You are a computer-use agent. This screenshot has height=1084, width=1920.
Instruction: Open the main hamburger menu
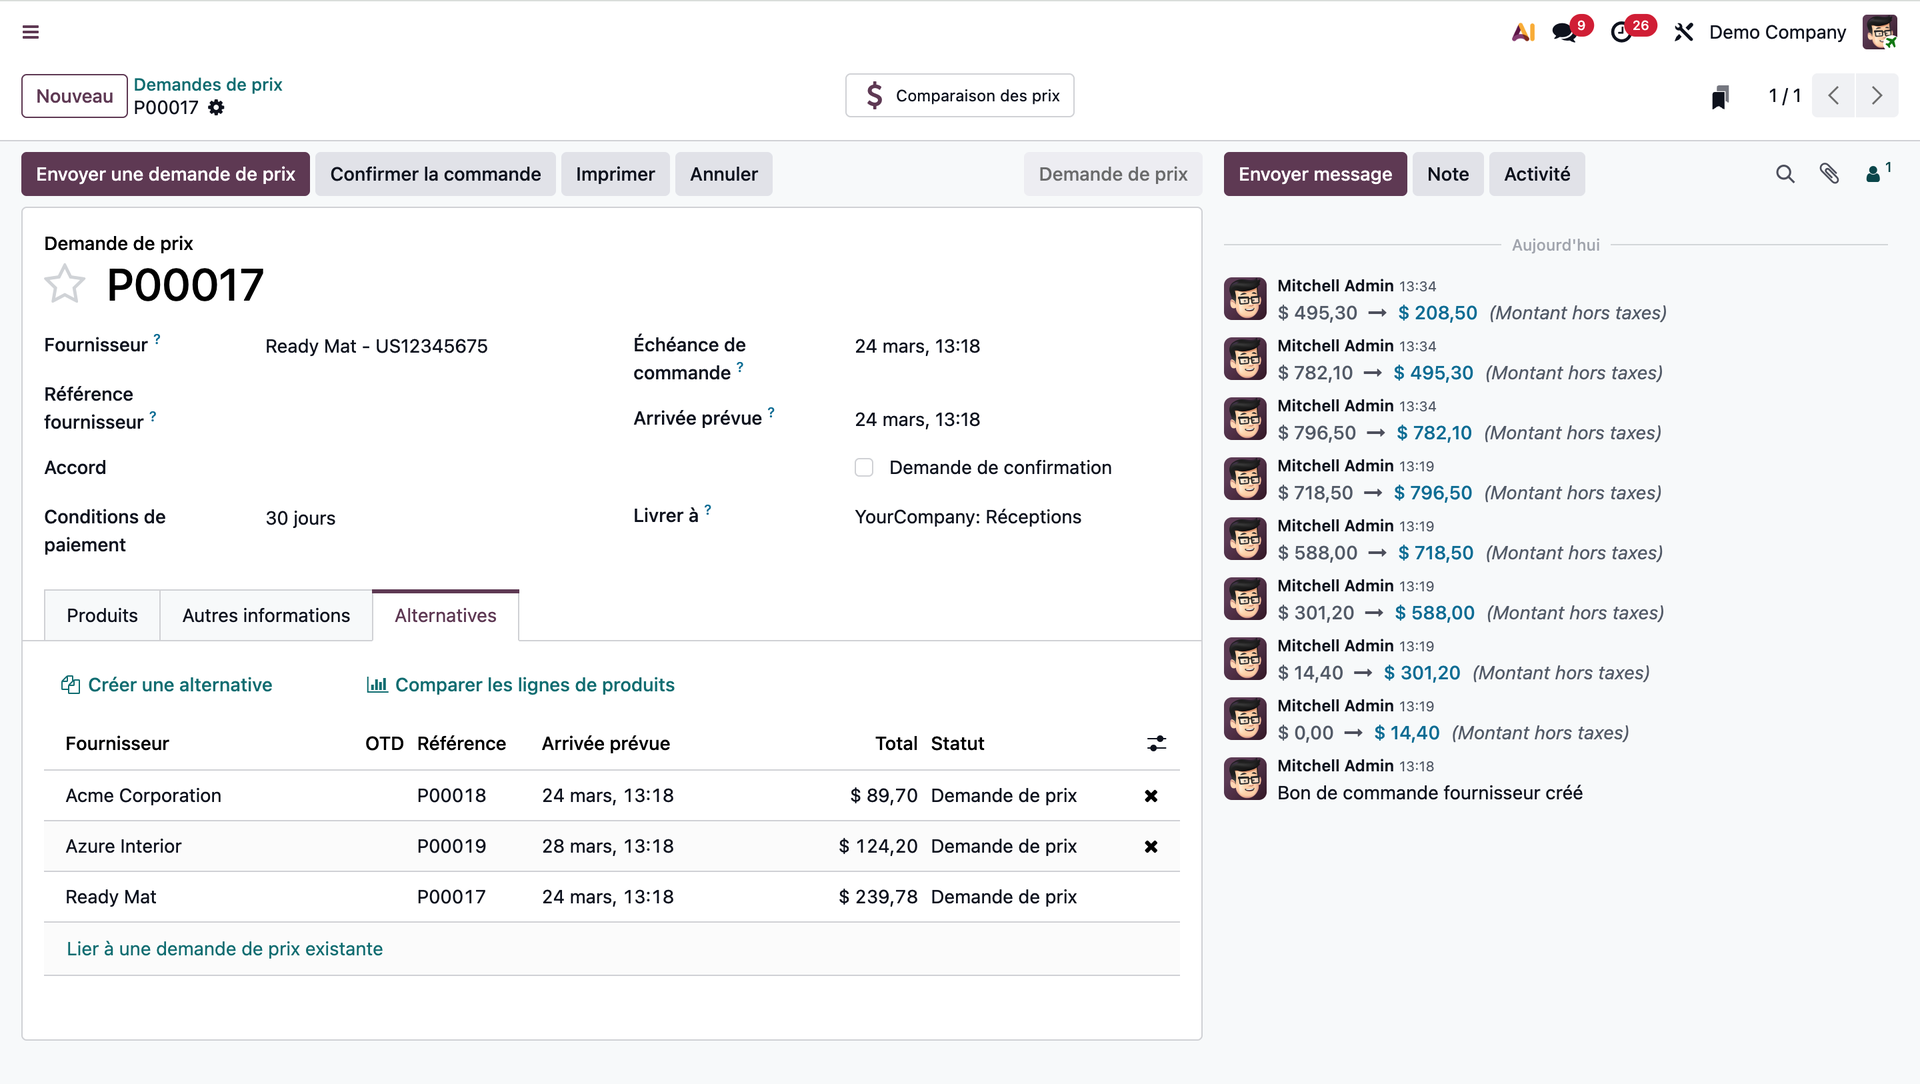(31, 32)
